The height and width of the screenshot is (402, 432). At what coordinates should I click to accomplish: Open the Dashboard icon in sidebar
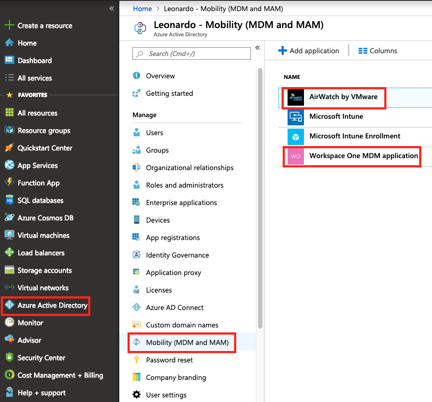[x=9, y=60]
